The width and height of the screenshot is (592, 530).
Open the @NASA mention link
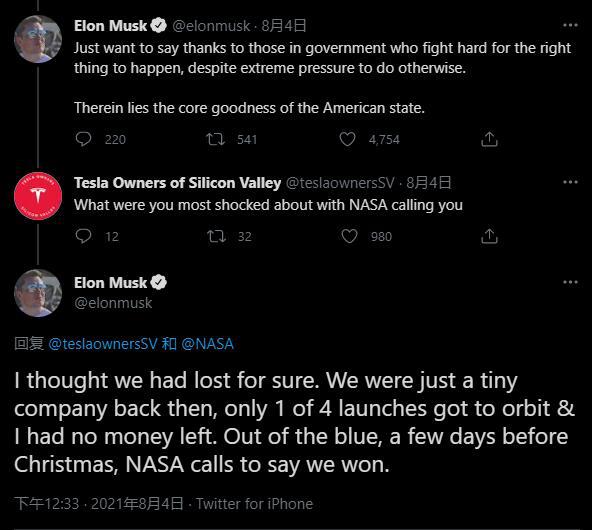click(207, 344)
